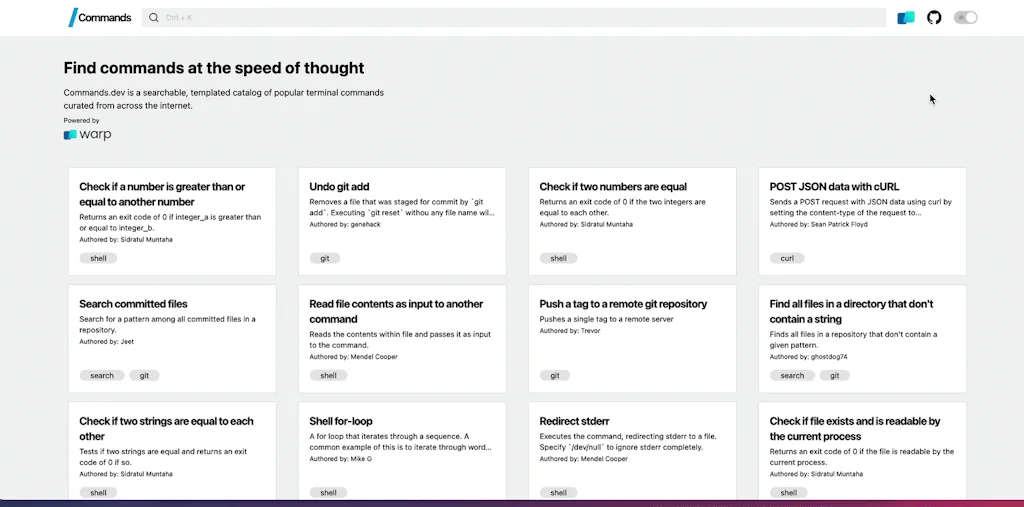The image size is (1024, 507).
Task: Click git tag on Push a tag card
Action: click(555, 376)
